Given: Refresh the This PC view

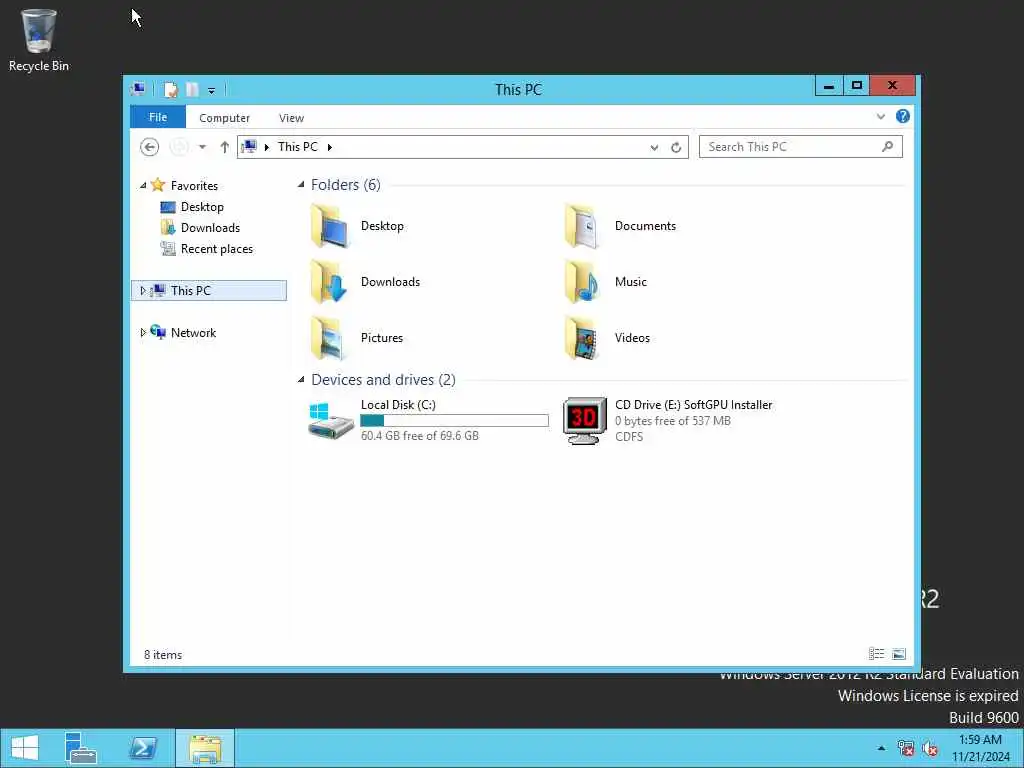Looking at the screenshot, I should [x=676, y=148].
